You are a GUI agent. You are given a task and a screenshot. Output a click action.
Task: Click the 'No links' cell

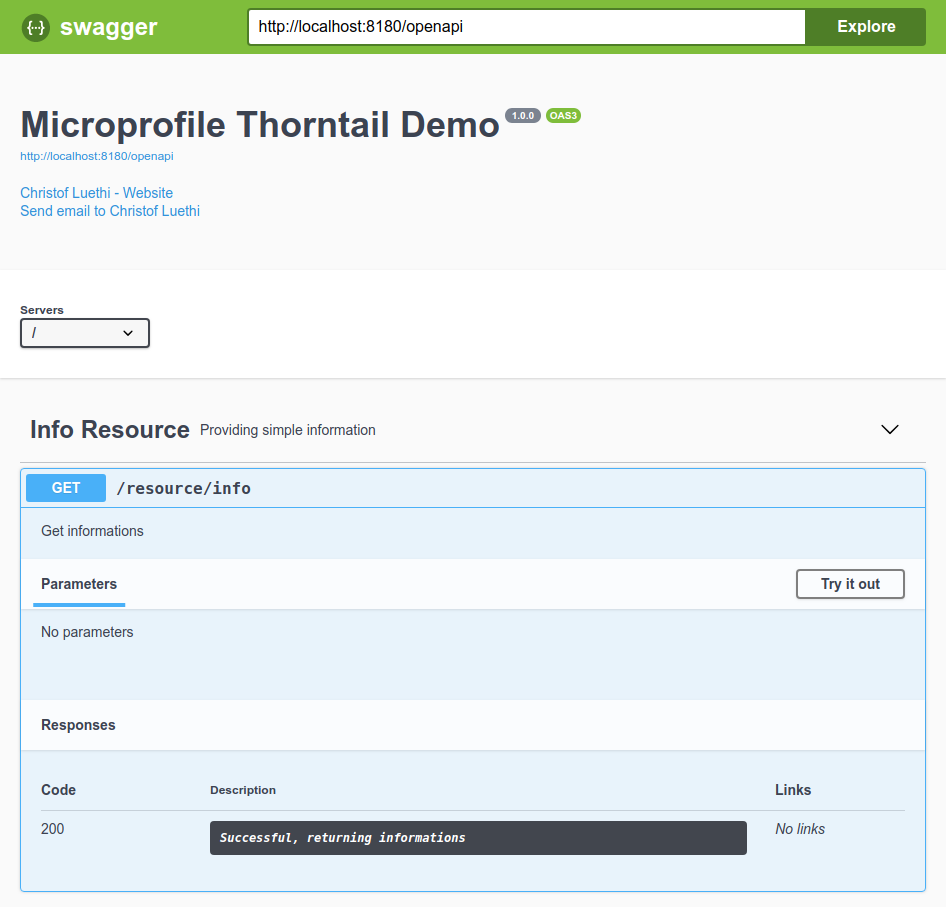(x=799, y=829)
